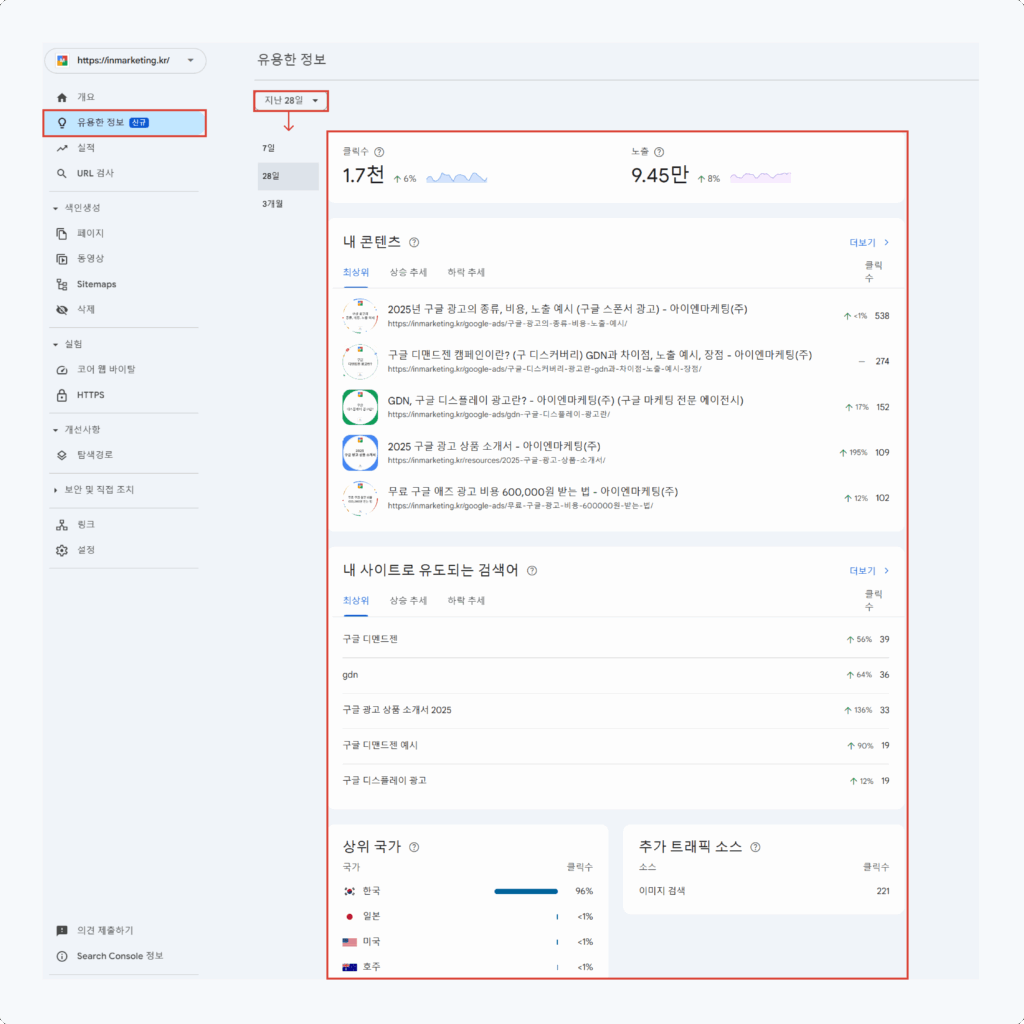Click the 노출 sparkline chart
Viewport: 1024px width, 1024px height.
coord(760,177)
